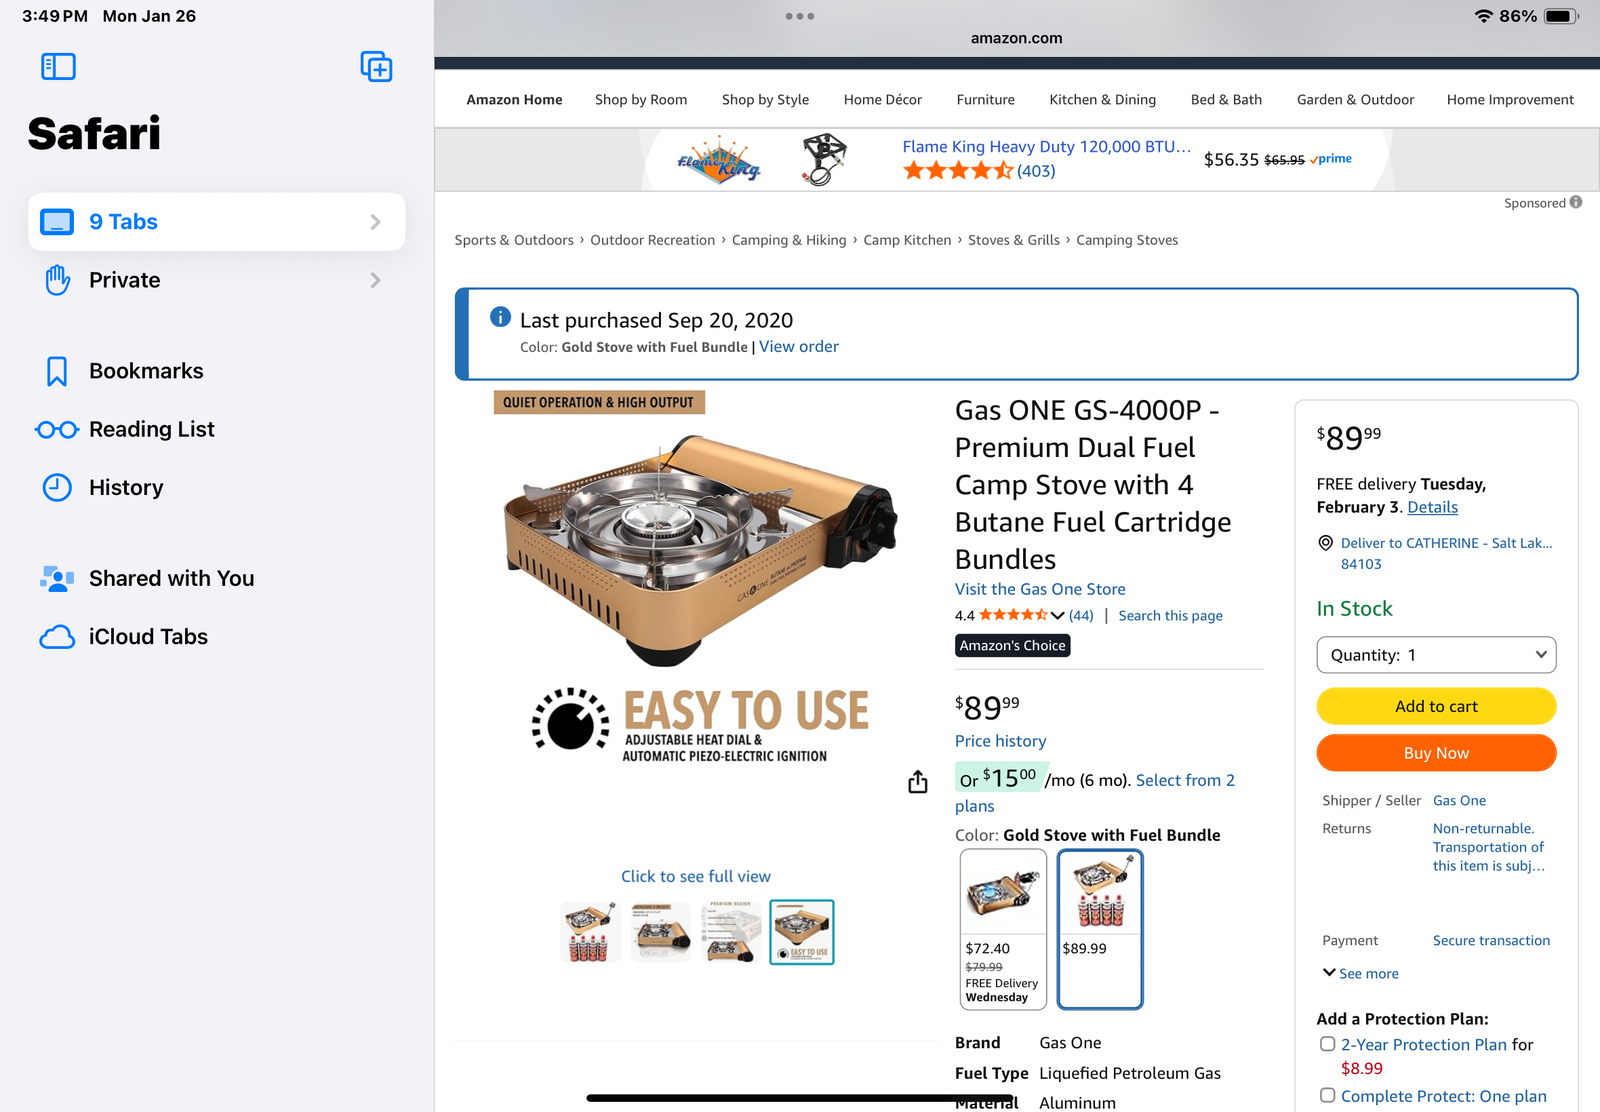Screen dimensions: 1600x1112
Task: Open iCloud Tabs
Action: coord(148,637)
